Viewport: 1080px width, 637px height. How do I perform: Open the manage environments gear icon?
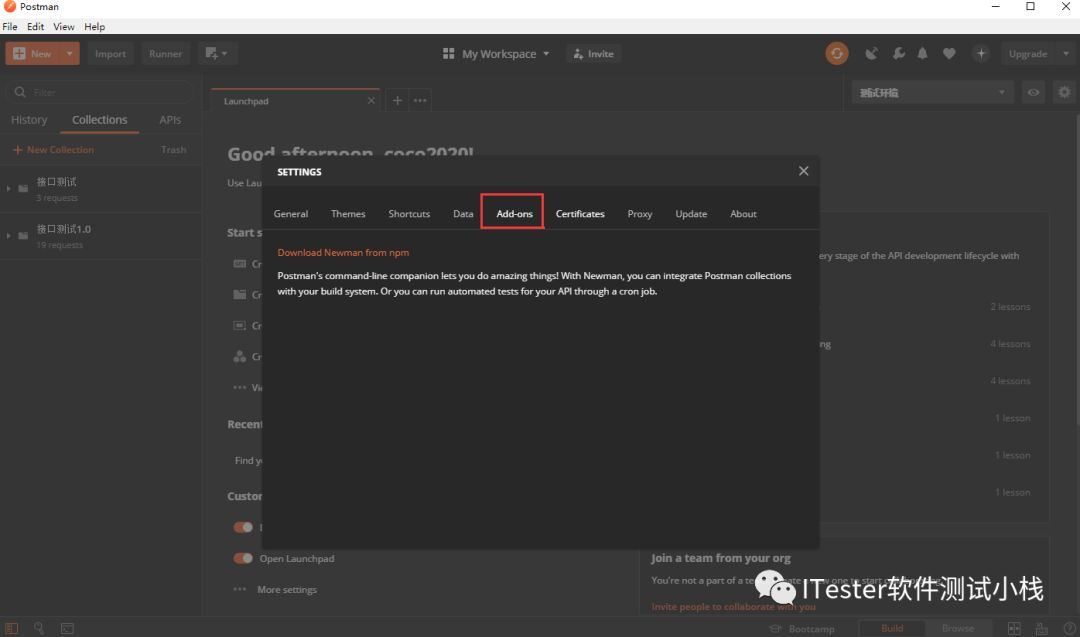[1064, 92]
